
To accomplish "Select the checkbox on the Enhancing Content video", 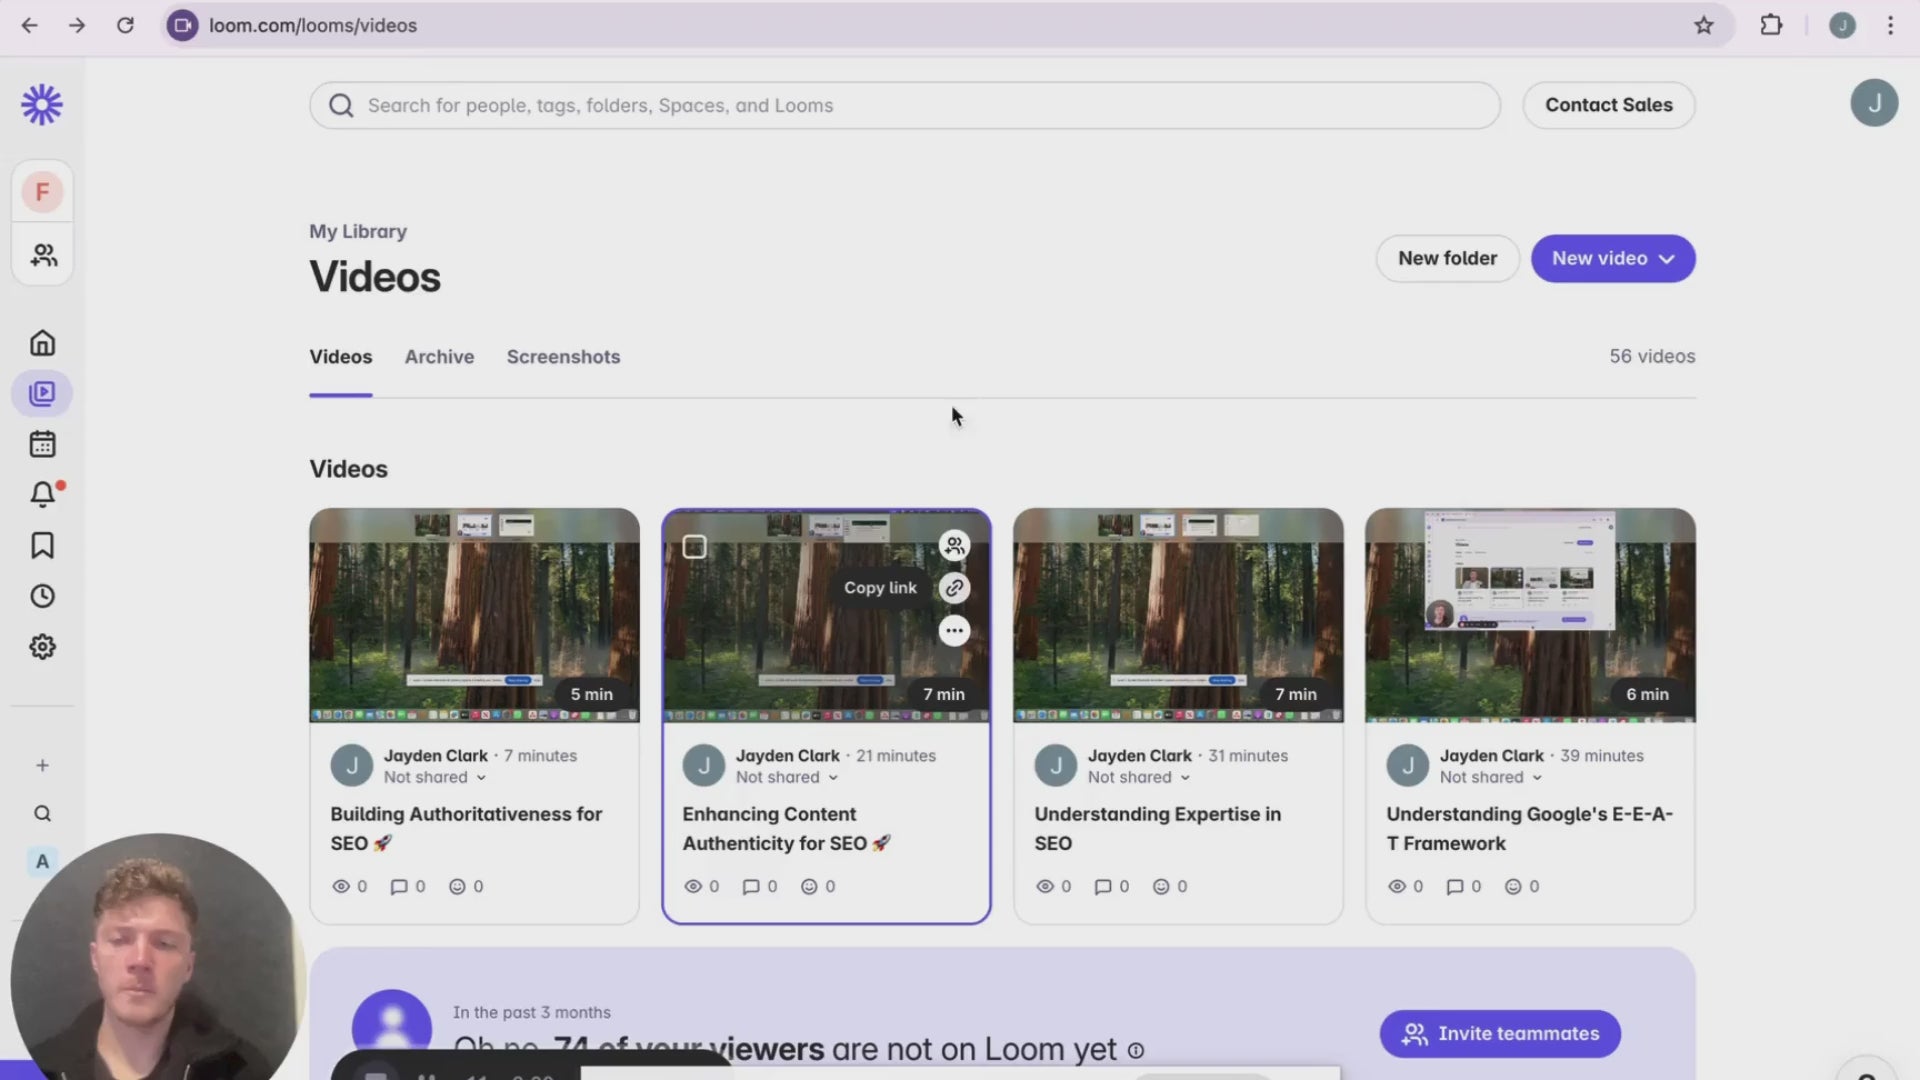I will [x=695, y=547].
